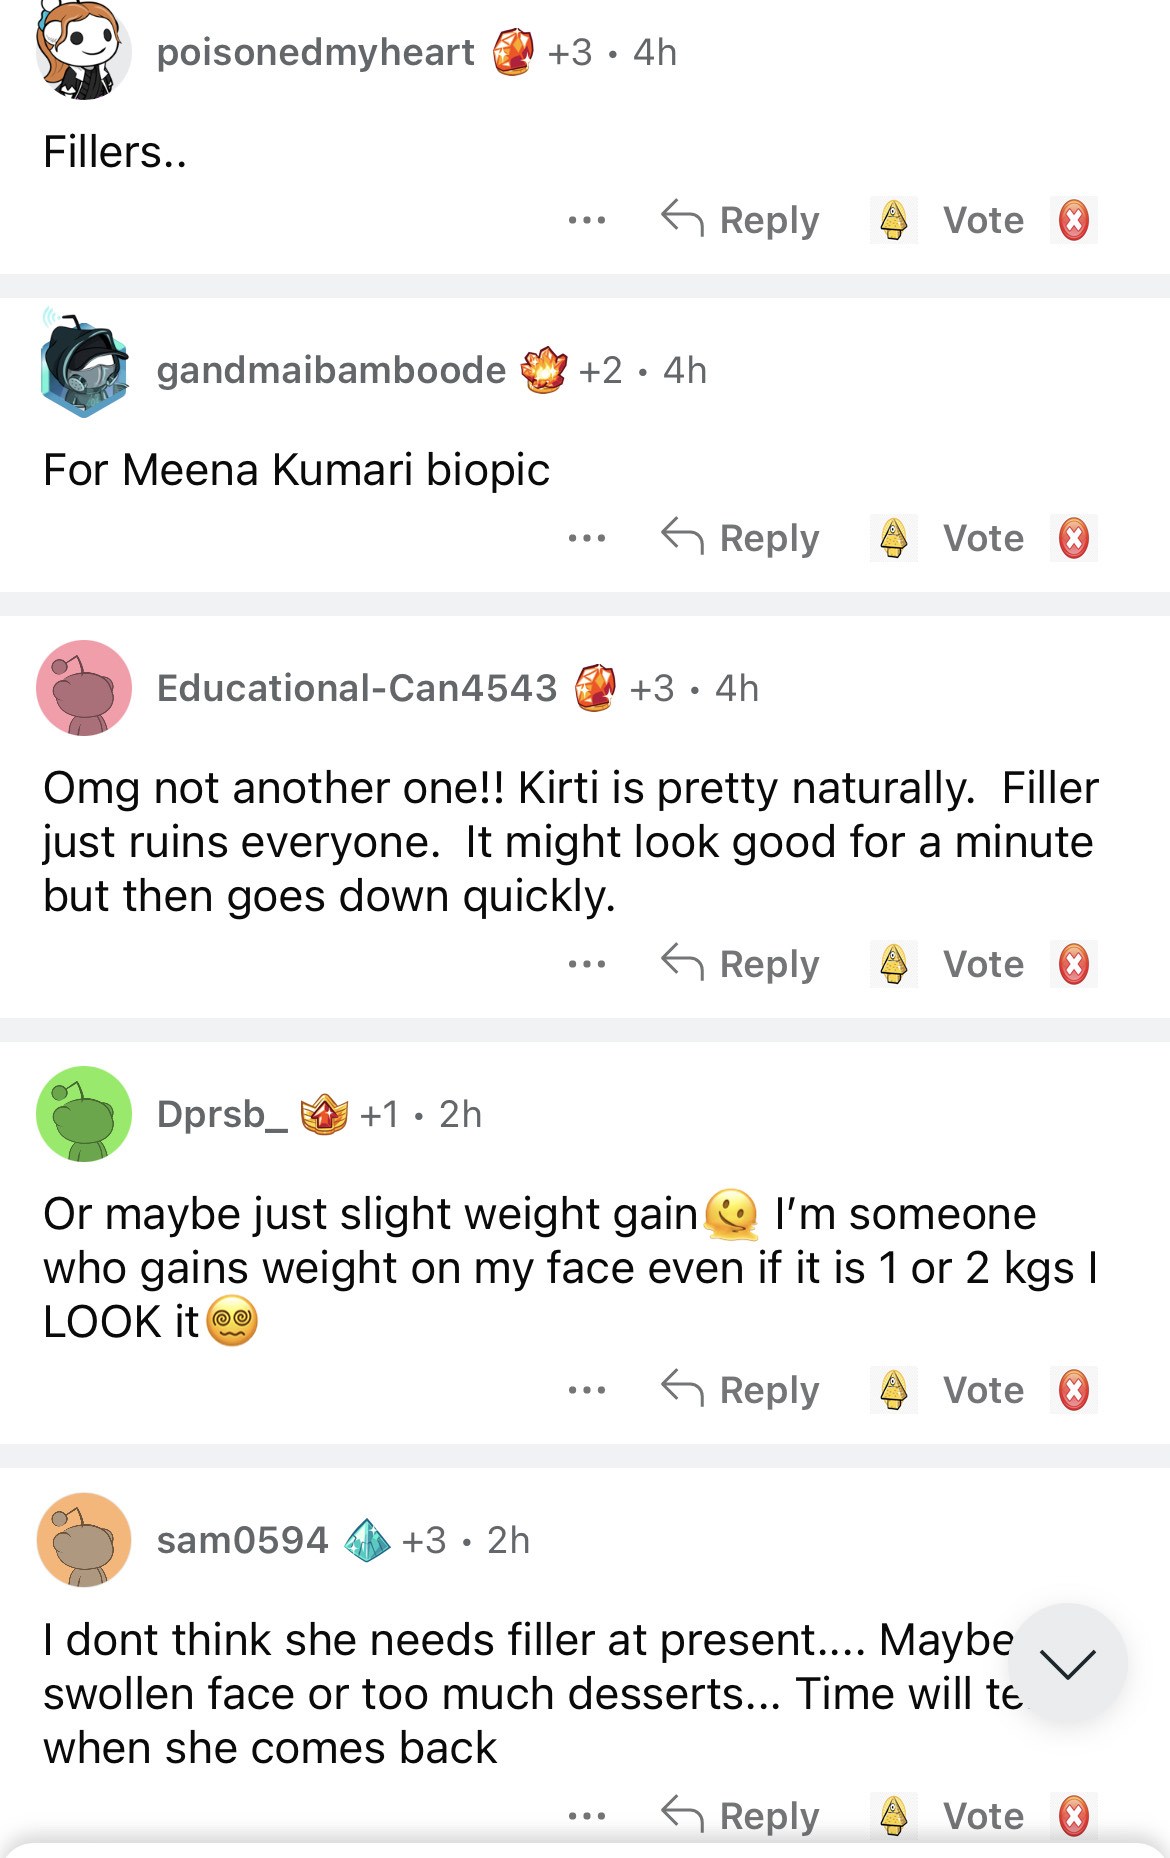Downvote sam0594's comment
Image resolution: width=1170 pixels, height=1858 pixels.
click(1073, 1816)
